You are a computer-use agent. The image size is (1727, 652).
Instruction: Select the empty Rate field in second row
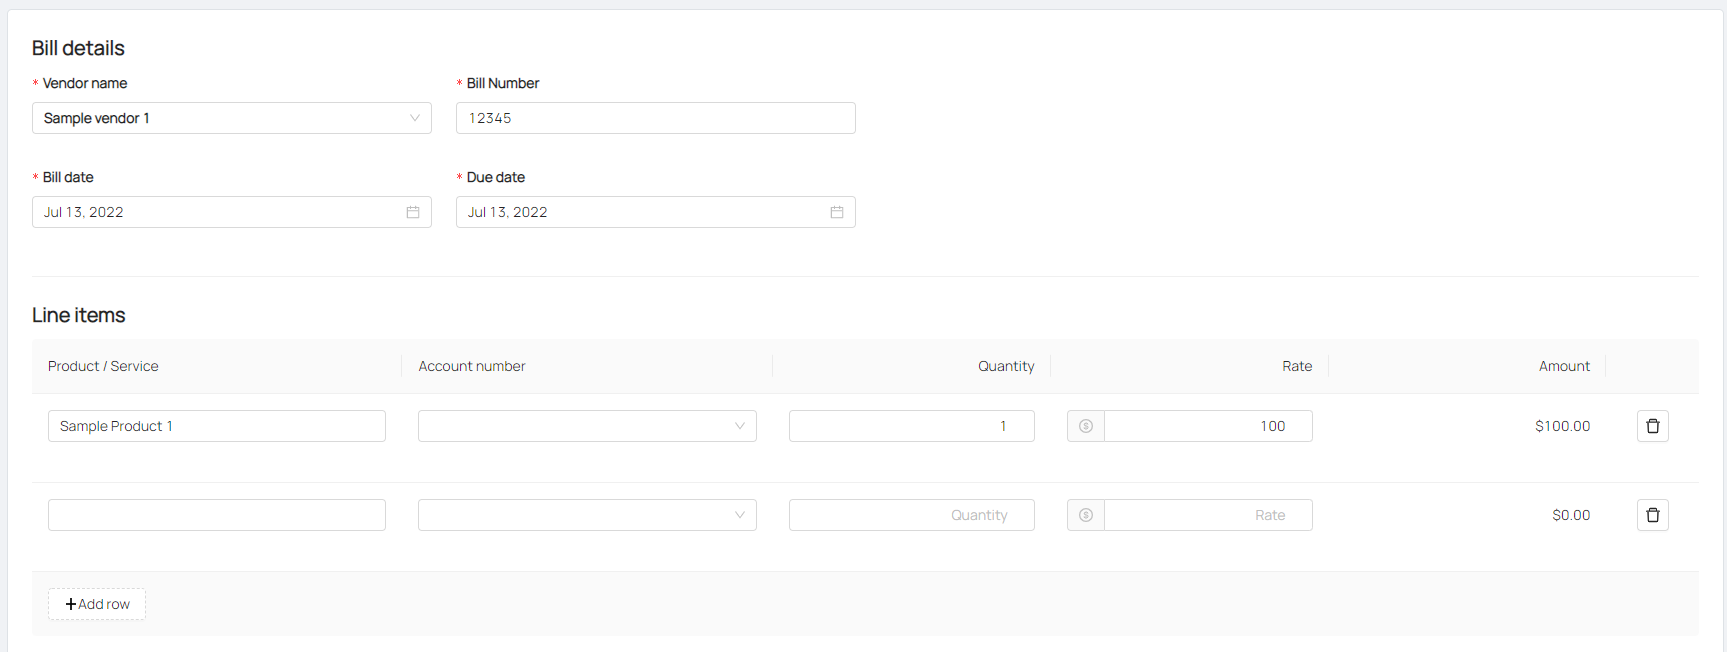tap(1207, 515)
